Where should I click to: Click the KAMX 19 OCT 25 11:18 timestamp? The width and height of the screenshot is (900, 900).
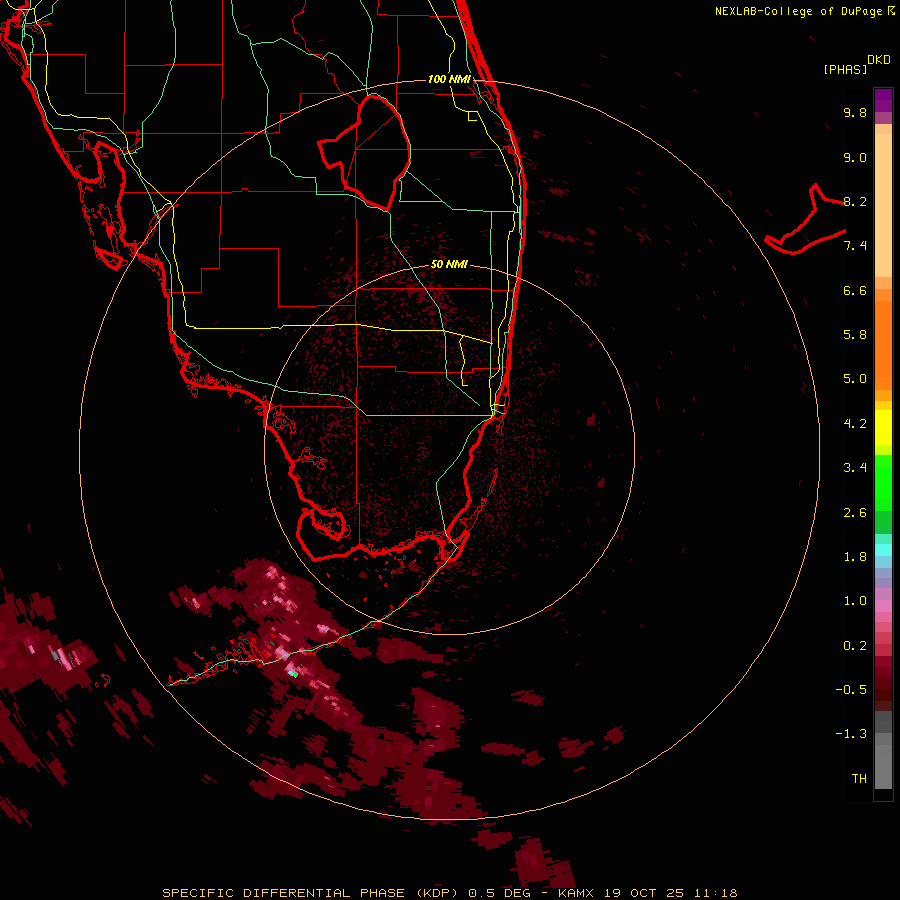click(647, 893)
